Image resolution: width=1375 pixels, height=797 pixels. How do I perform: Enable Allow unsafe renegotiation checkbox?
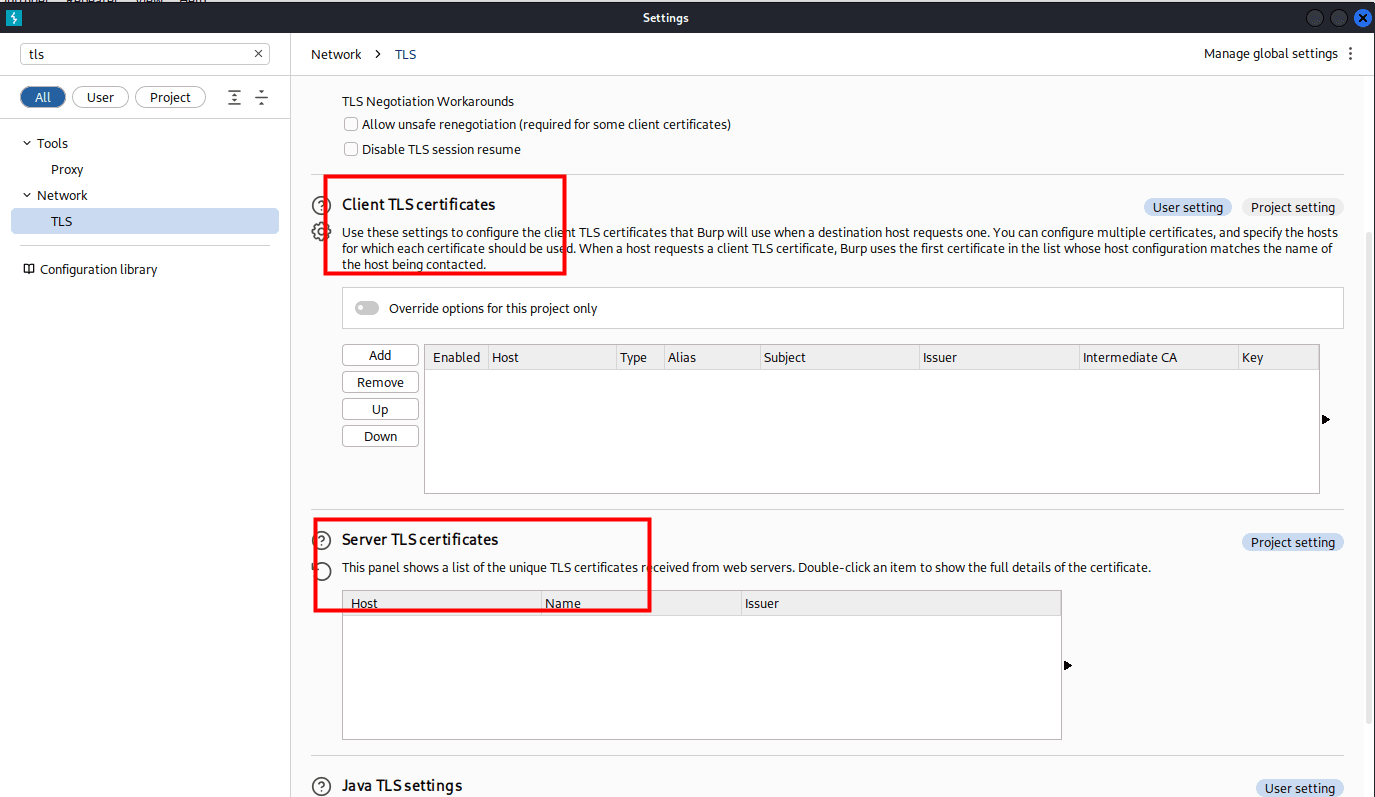coord(351,125)
